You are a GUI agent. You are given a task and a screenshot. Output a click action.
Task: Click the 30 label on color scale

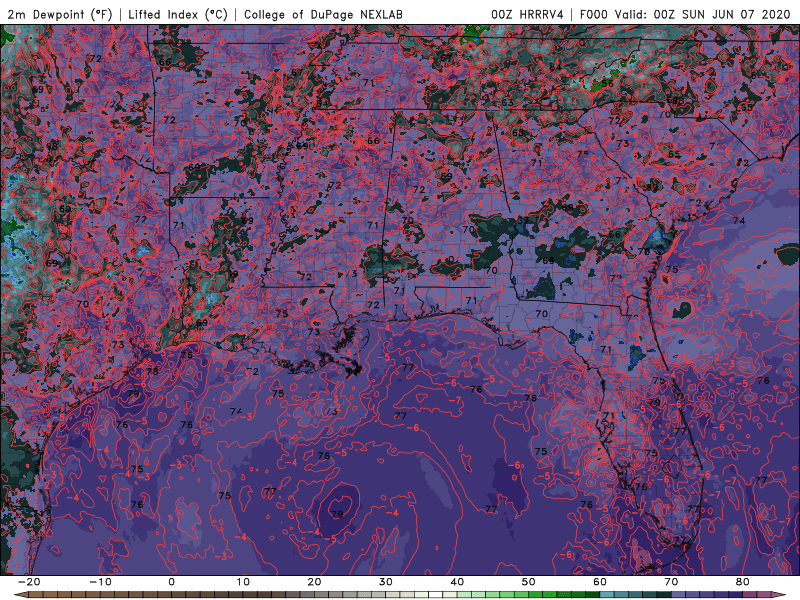386,582
